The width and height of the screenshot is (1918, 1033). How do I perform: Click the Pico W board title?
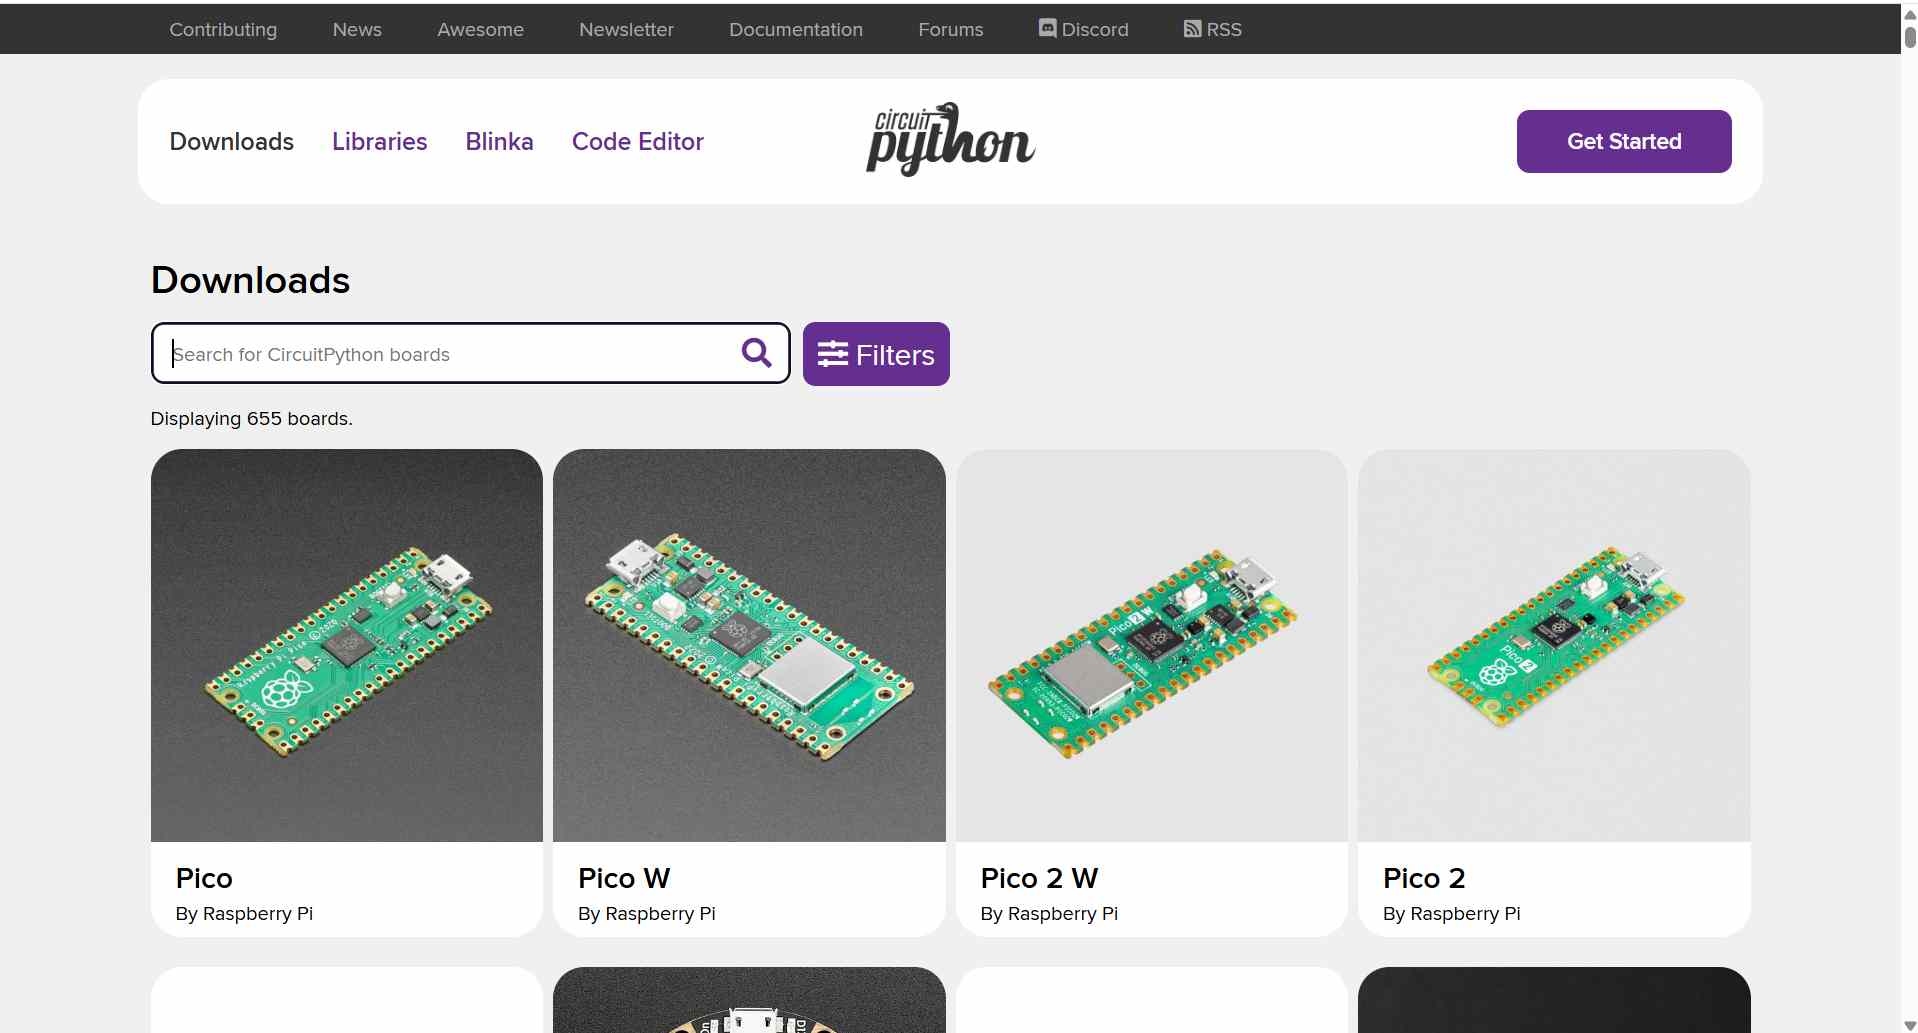point(624,878)
